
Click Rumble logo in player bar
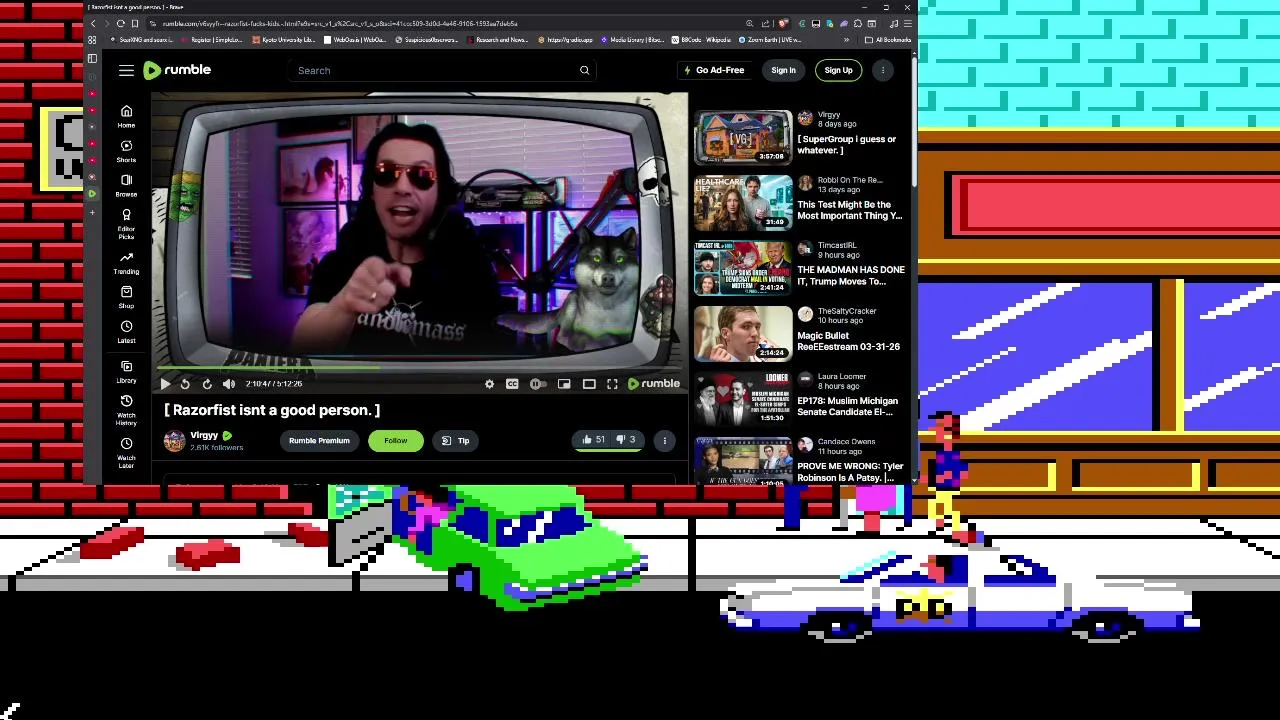[654, 384]
